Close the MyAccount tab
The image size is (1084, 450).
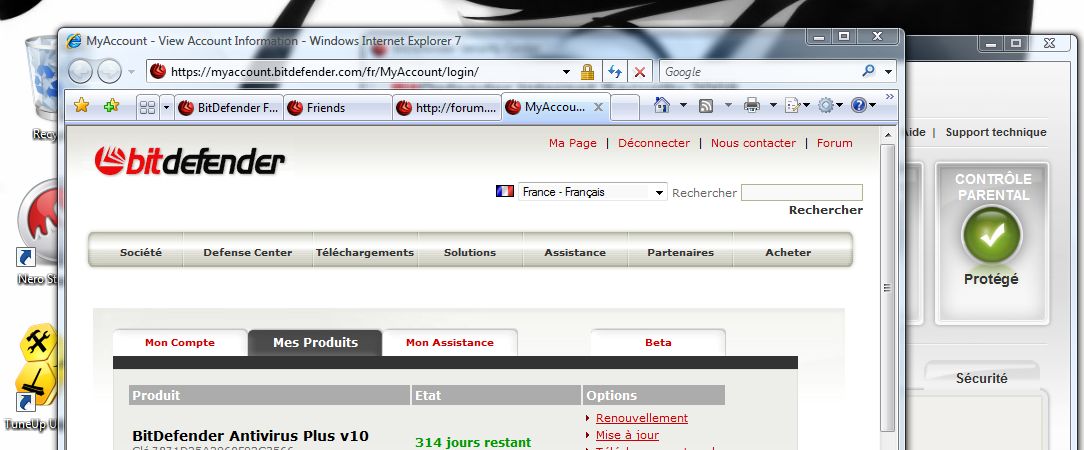tap(599, 107)
